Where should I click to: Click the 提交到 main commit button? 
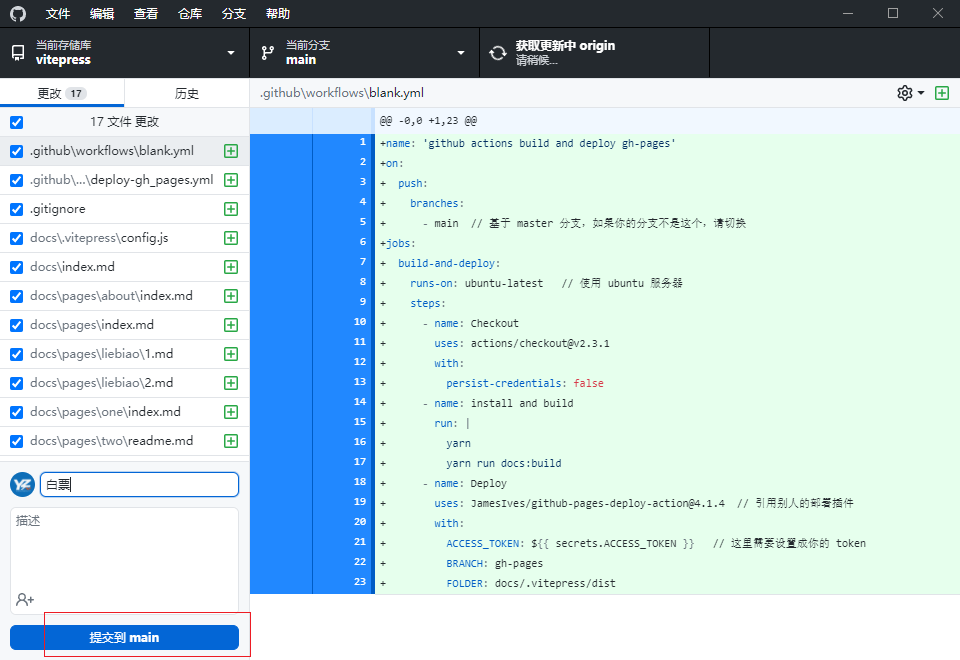click(124, 637)
